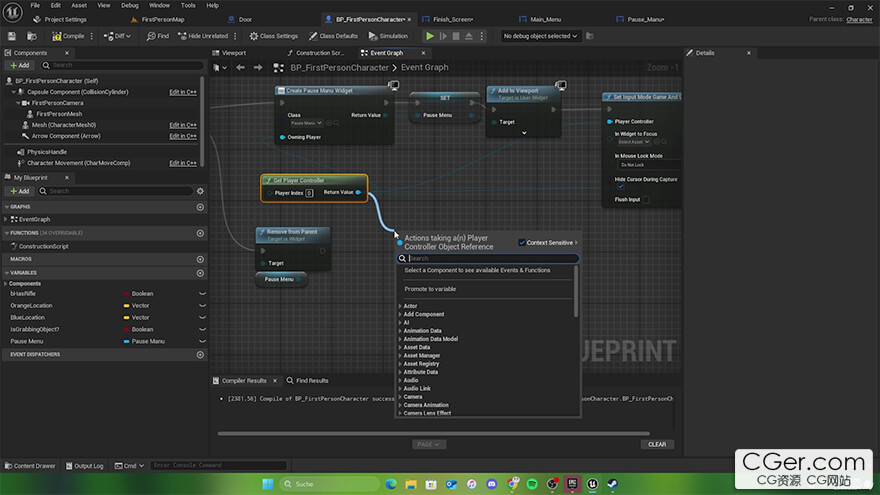Click the Save blueprint icon
This screenshot has width=880, height=495.
point(12,36)
